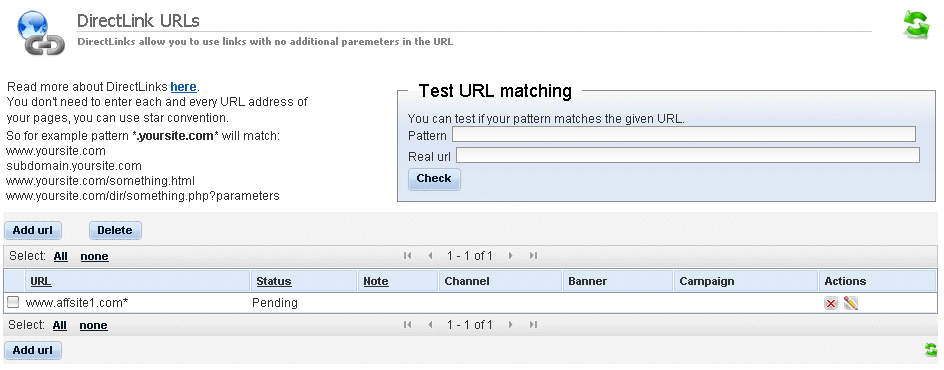Image resolution: width=944 pixels, height=370 pixels.
Task: Go to first page in the lower pager
Action: coord(408,325)
